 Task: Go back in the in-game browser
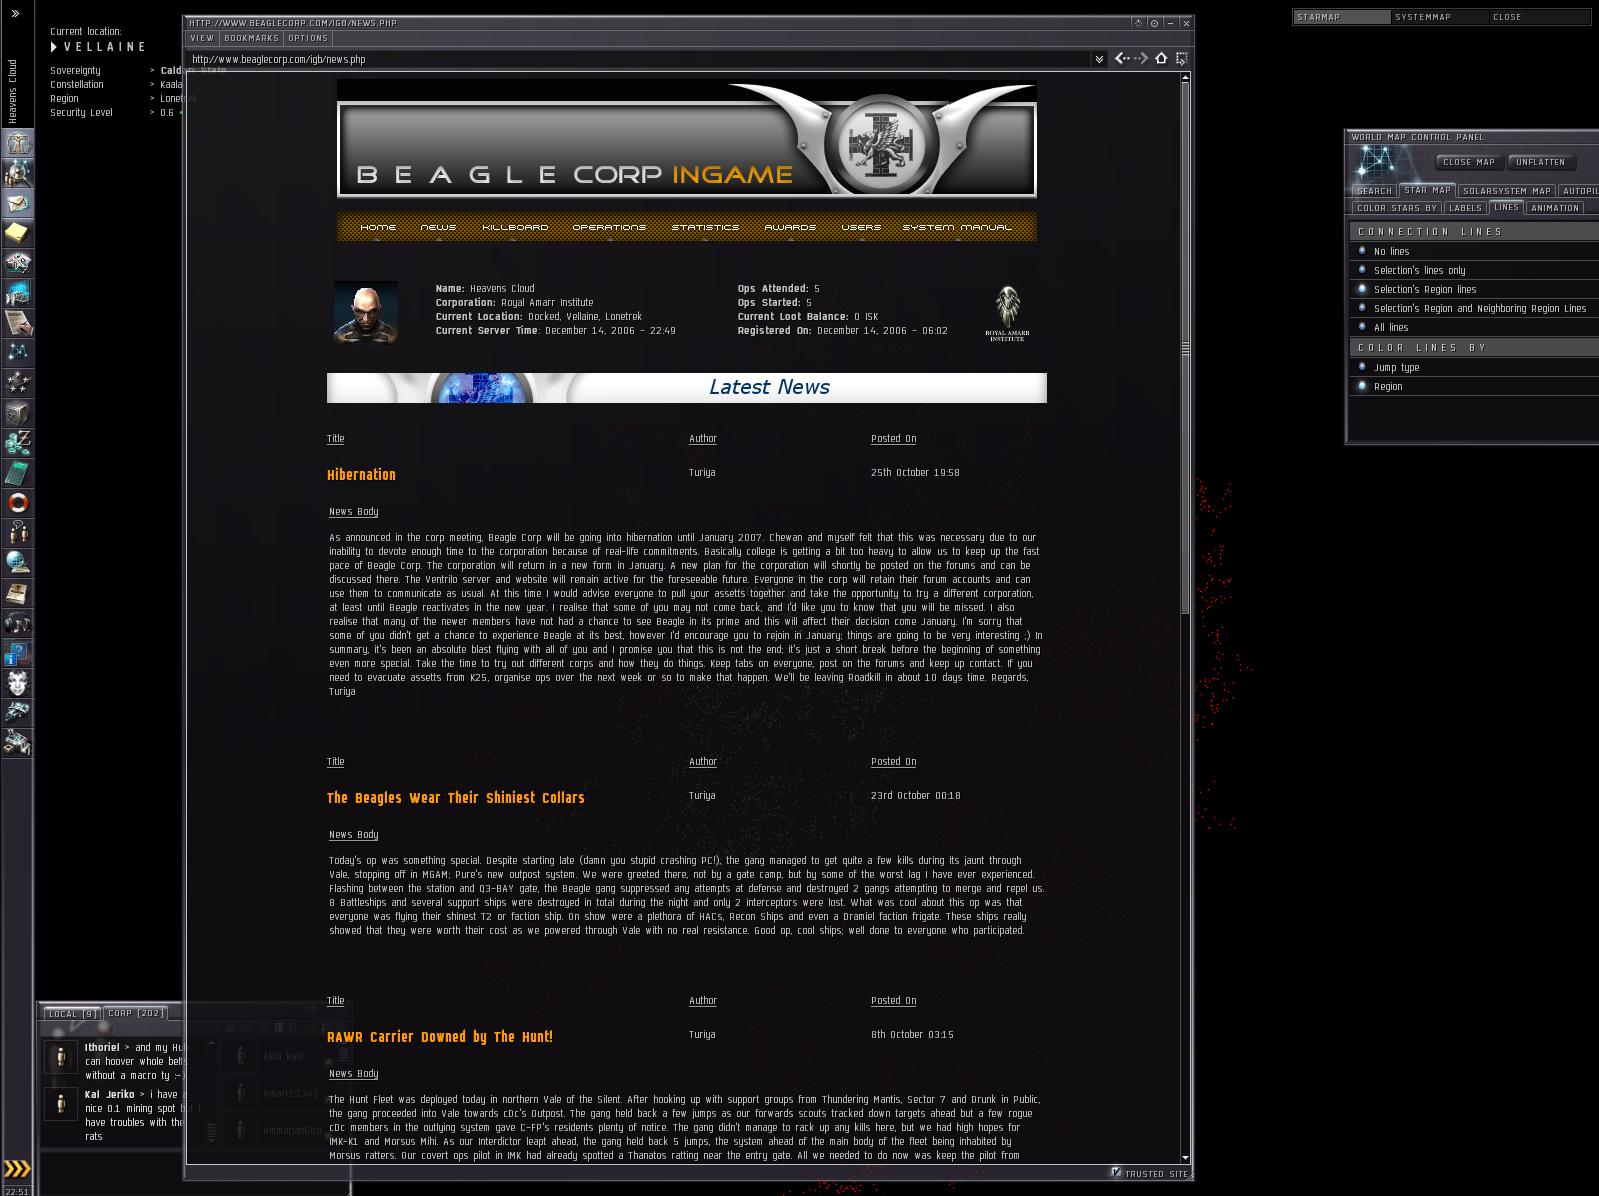coord(1122,59)
